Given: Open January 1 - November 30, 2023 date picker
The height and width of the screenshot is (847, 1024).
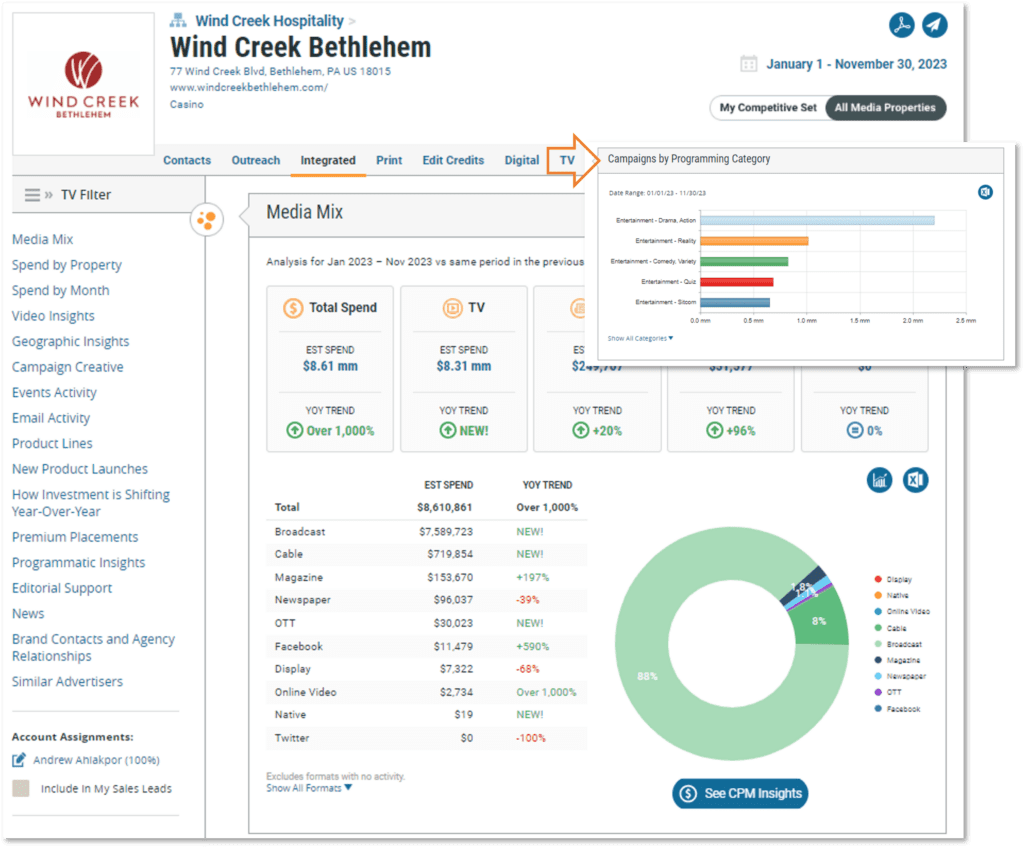Looking at the screenshot, I should click(856, 64).
